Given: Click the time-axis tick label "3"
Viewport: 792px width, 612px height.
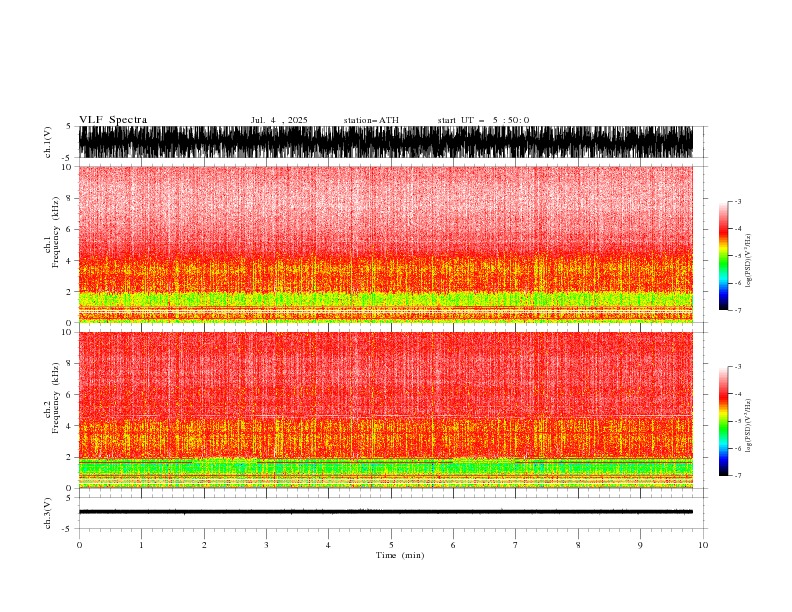Looking at the screenshot, I should tap(266, 545).
